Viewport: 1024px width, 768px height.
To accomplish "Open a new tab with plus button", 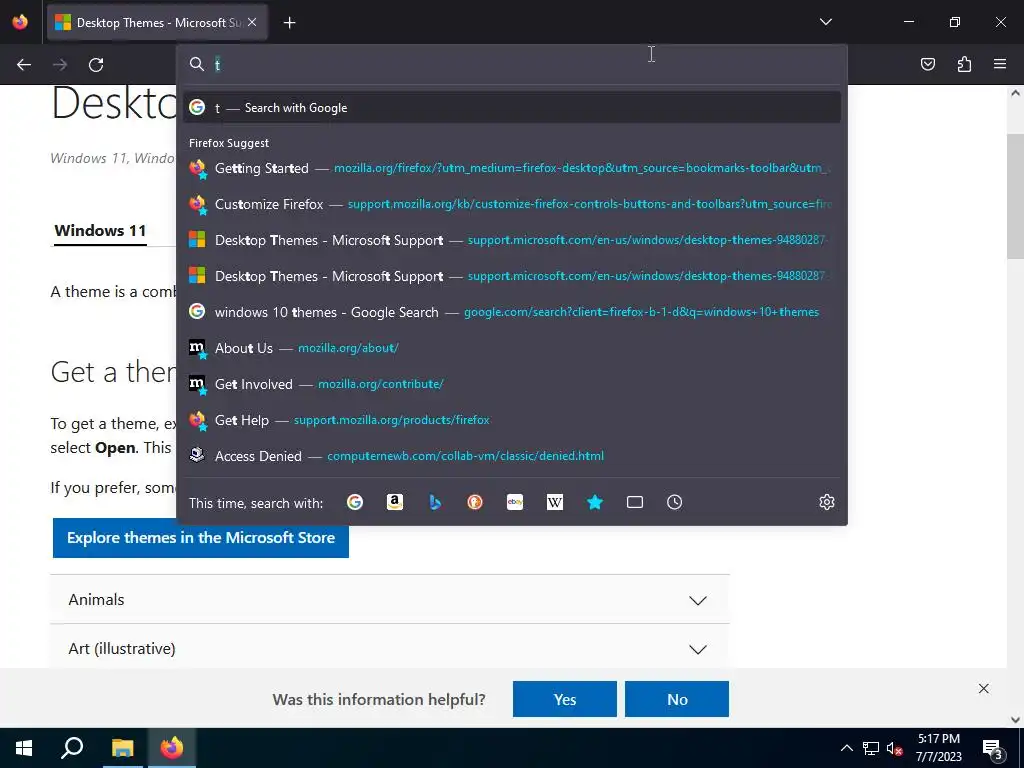I will tap(289, 23).
